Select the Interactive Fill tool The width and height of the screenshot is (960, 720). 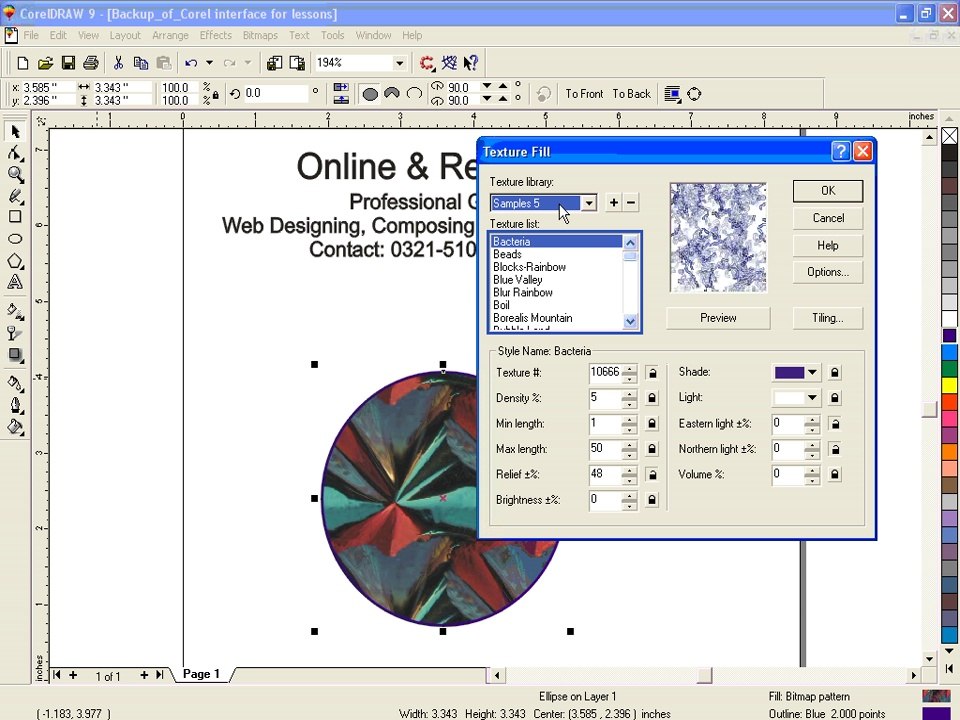(x=15, y=312)
